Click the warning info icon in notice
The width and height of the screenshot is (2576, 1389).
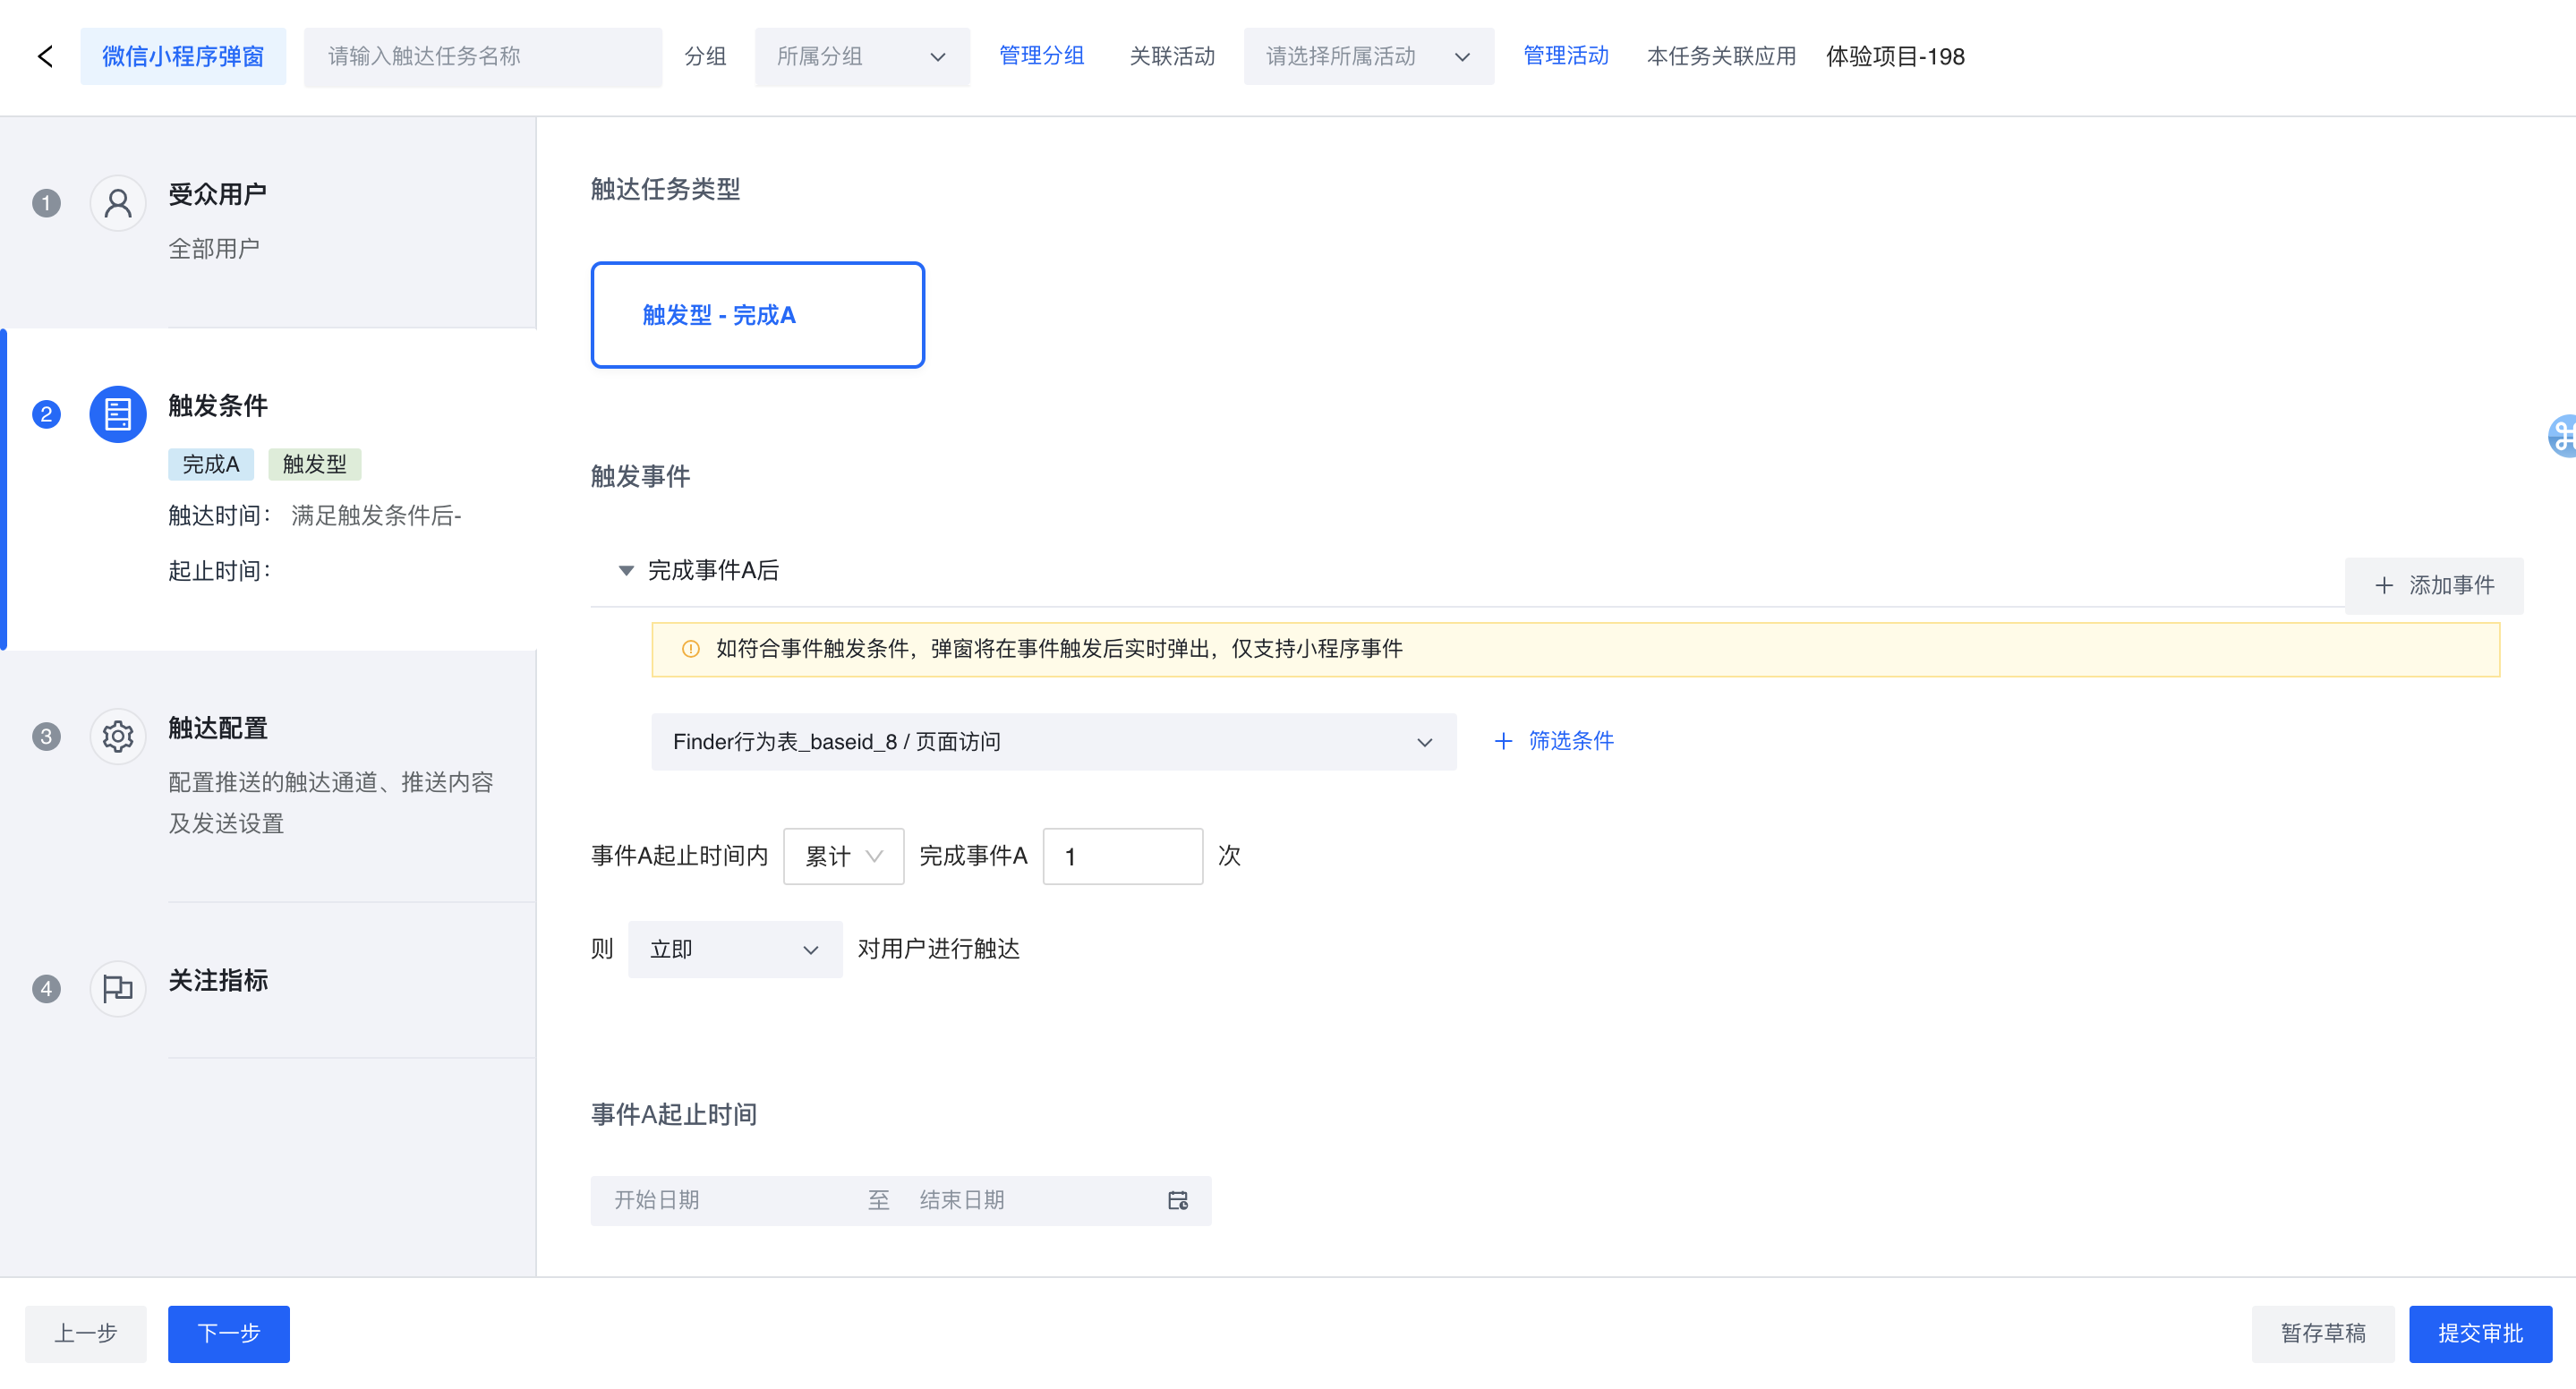690,649
